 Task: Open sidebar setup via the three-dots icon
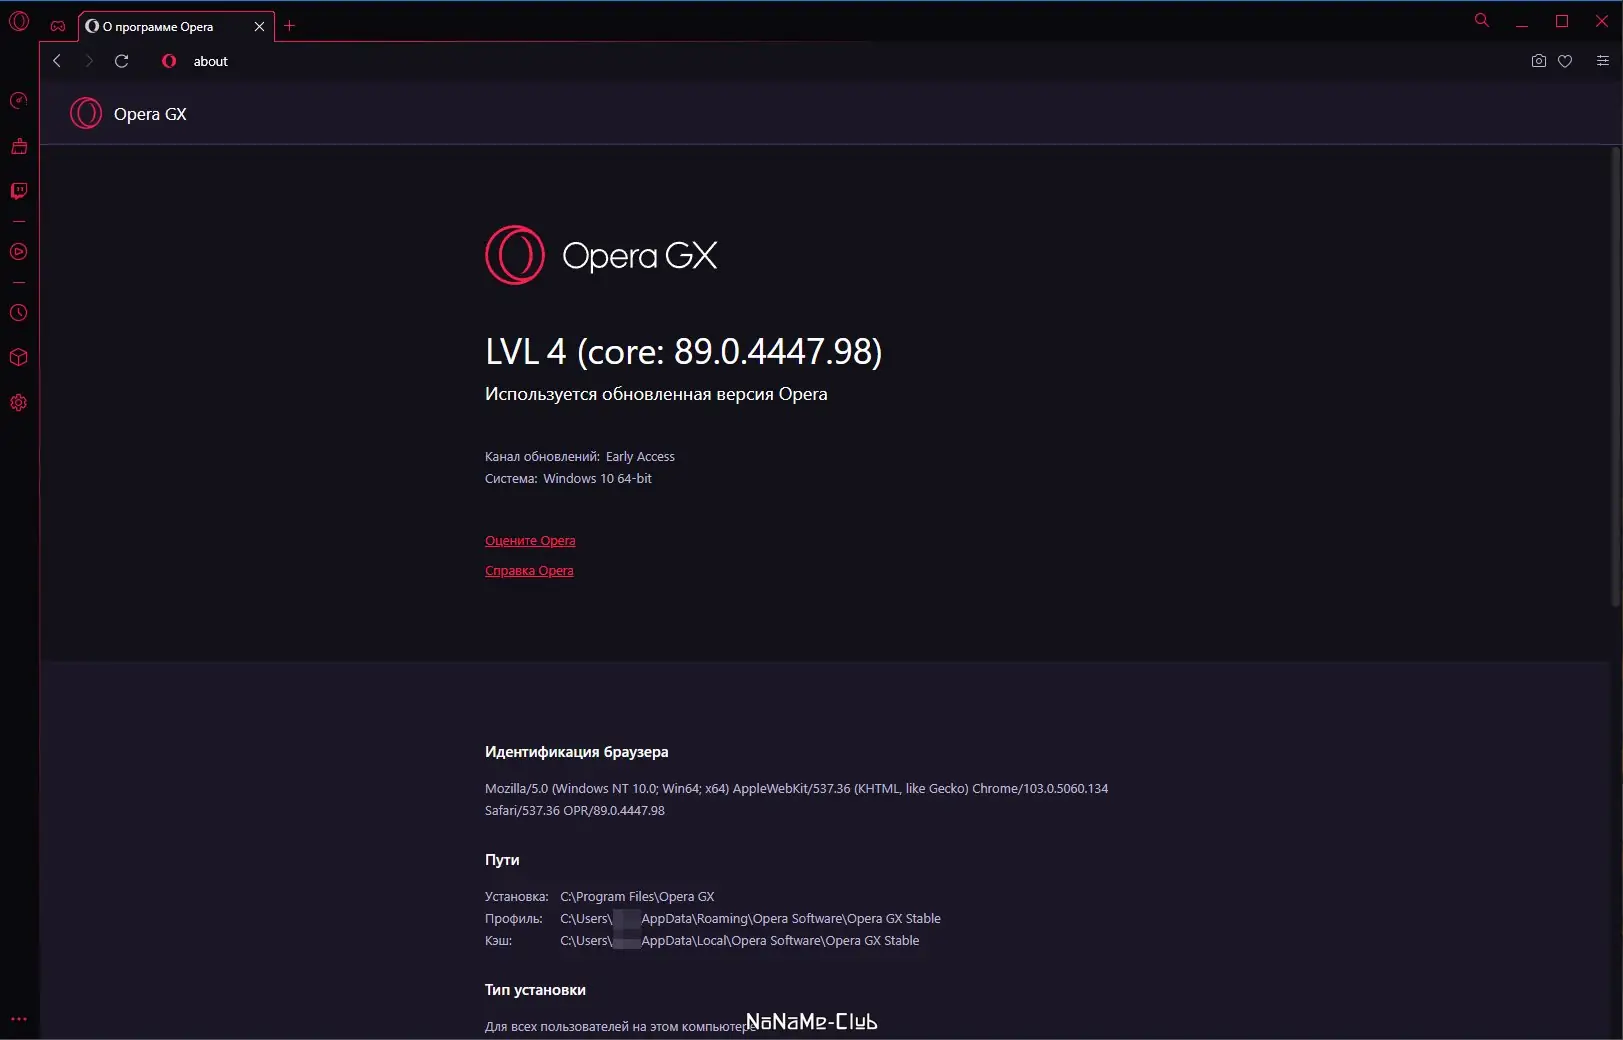(19, 1019)
